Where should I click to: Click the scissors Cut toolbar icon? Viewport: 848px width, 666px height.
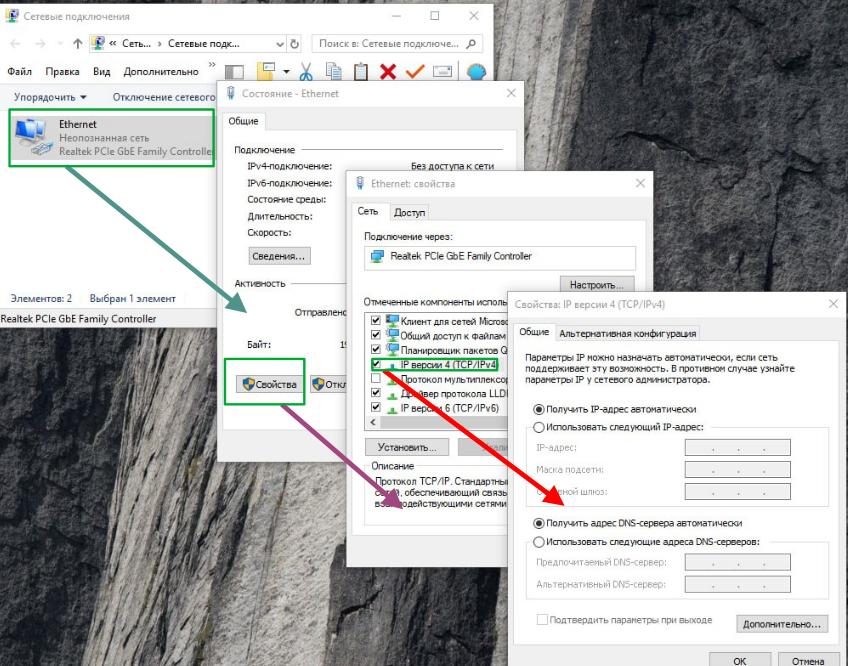pyautogui.click(x=306, y=72)
